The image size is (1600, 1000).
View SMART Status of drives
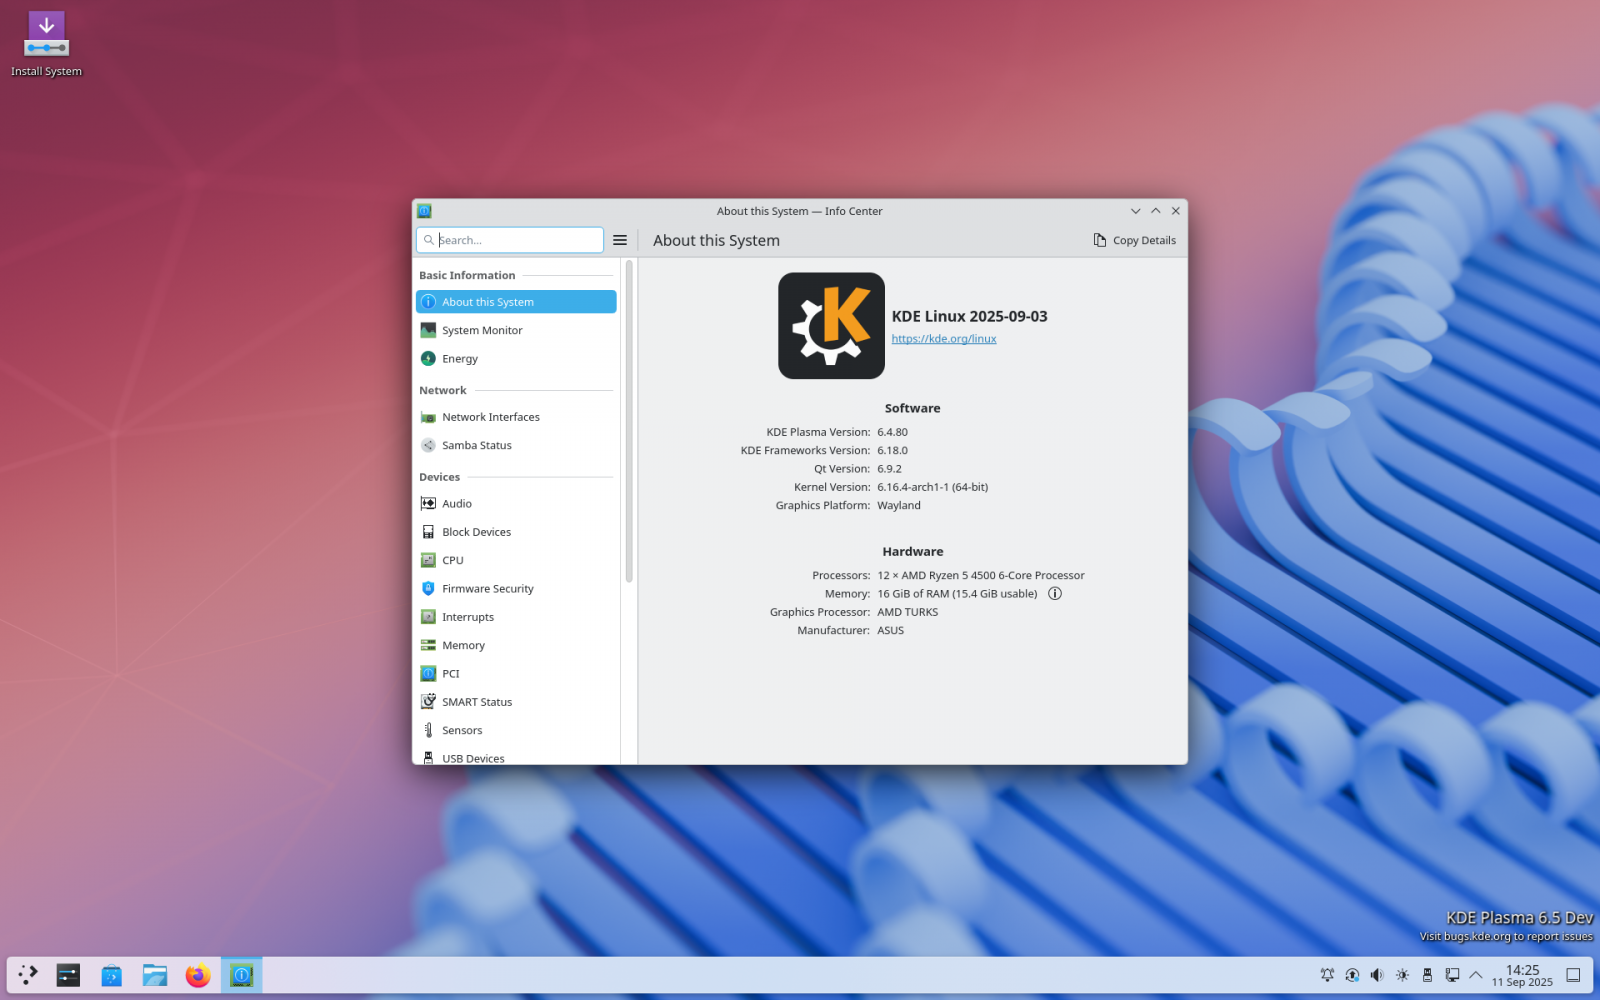(x=477, y=701)
